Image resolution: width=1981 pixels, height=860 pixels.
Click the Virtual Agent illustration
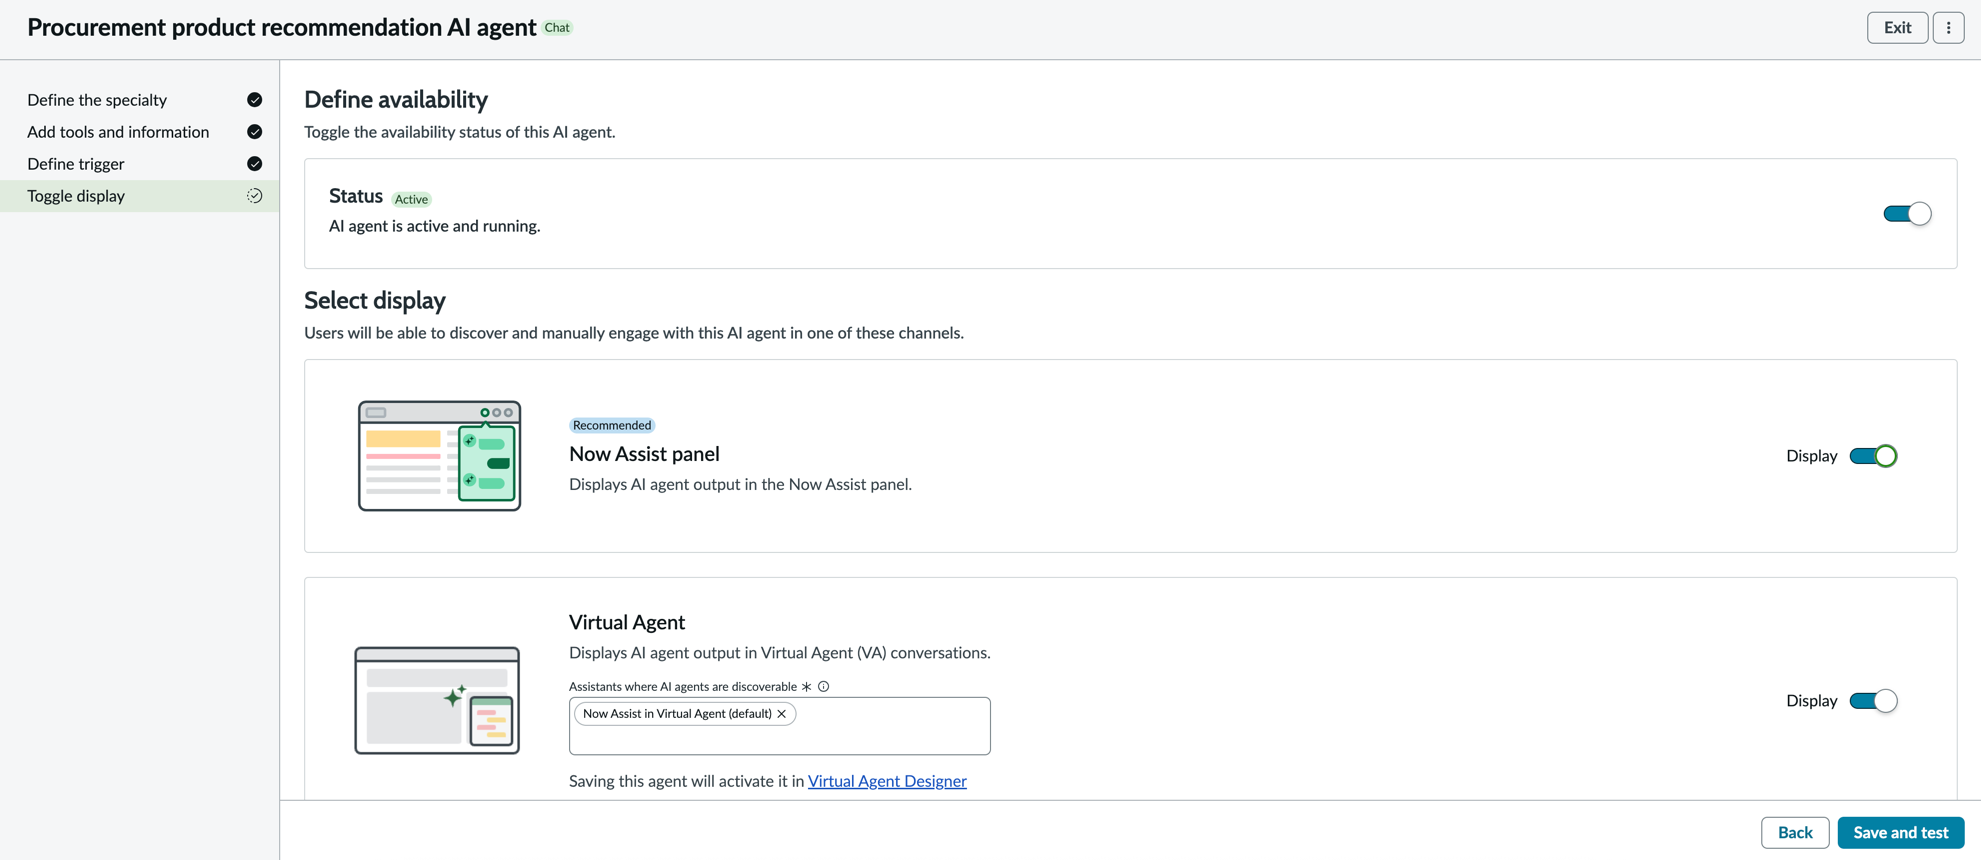437,700
